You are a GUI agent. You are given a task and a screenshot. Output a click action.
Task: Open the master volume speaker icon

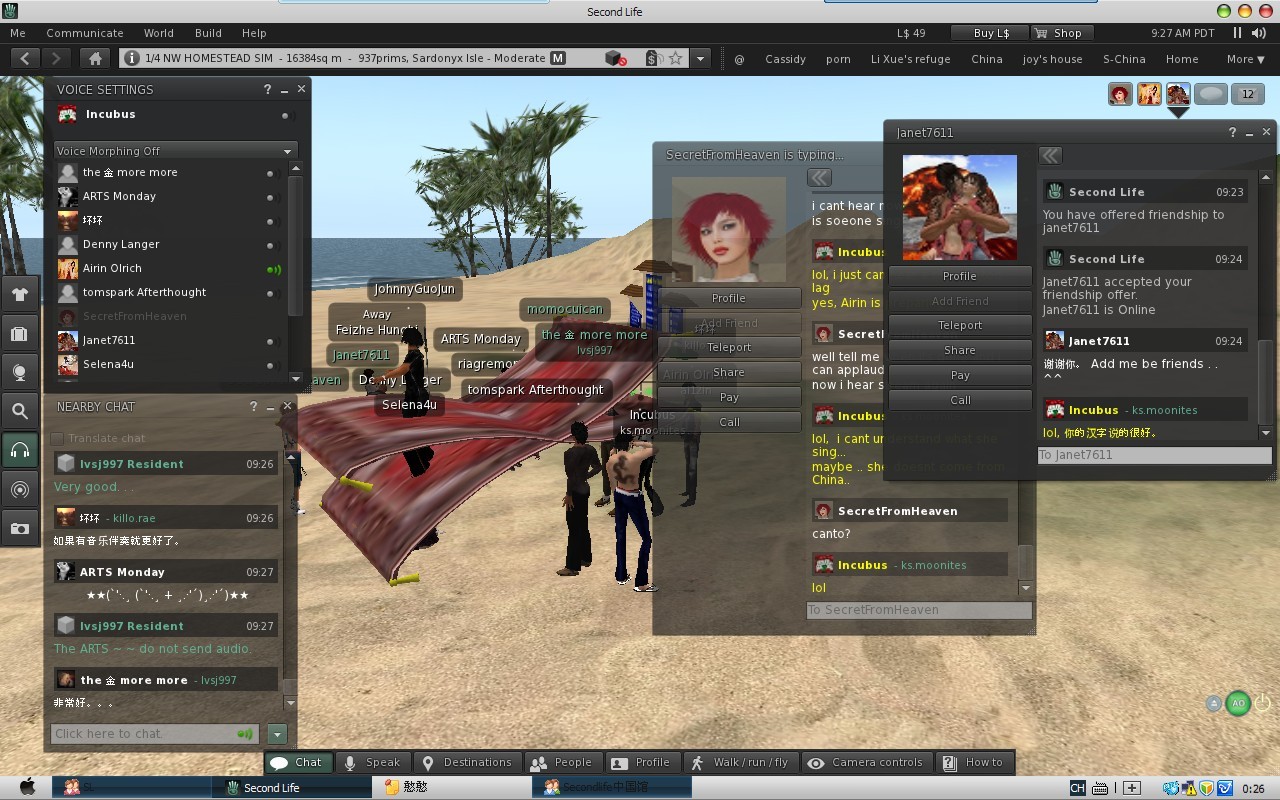pyautogui.click(x=1259, y=33)
